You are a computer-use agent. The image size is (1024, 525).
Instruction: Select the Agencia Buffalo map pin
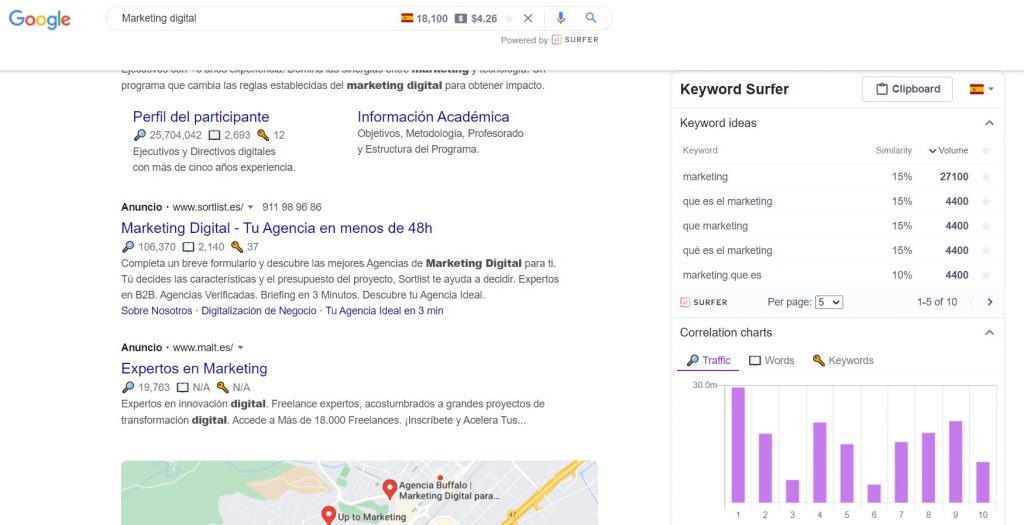tap(390, 489)
